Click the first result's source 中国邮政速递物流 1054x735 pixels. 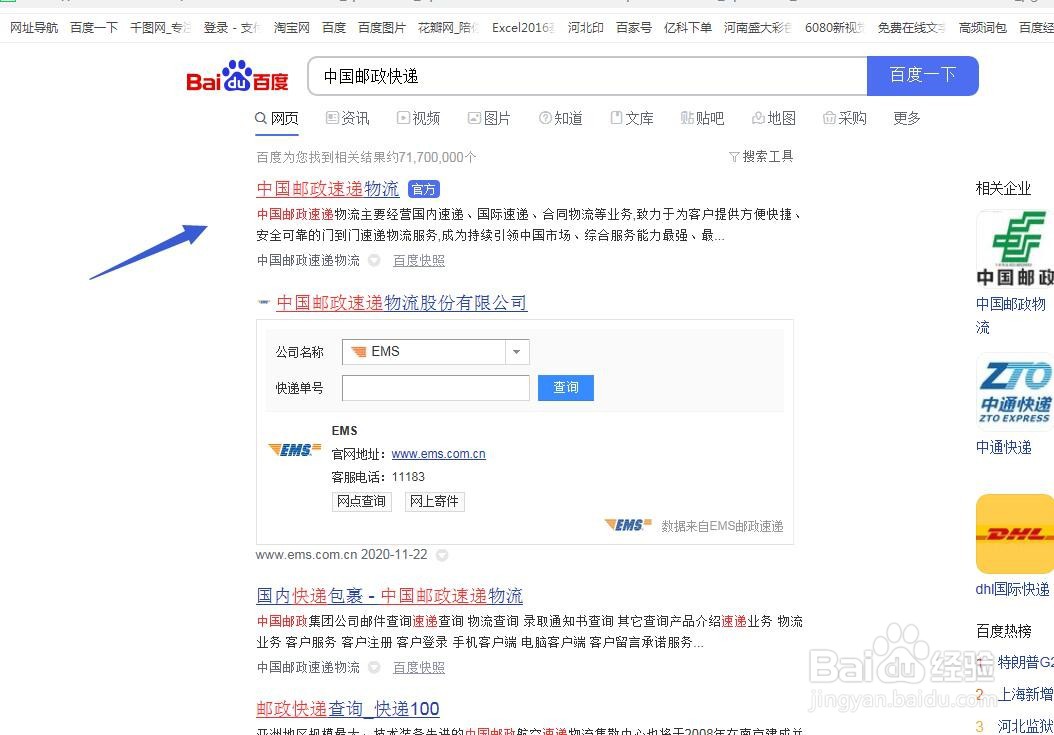(309, 260)
